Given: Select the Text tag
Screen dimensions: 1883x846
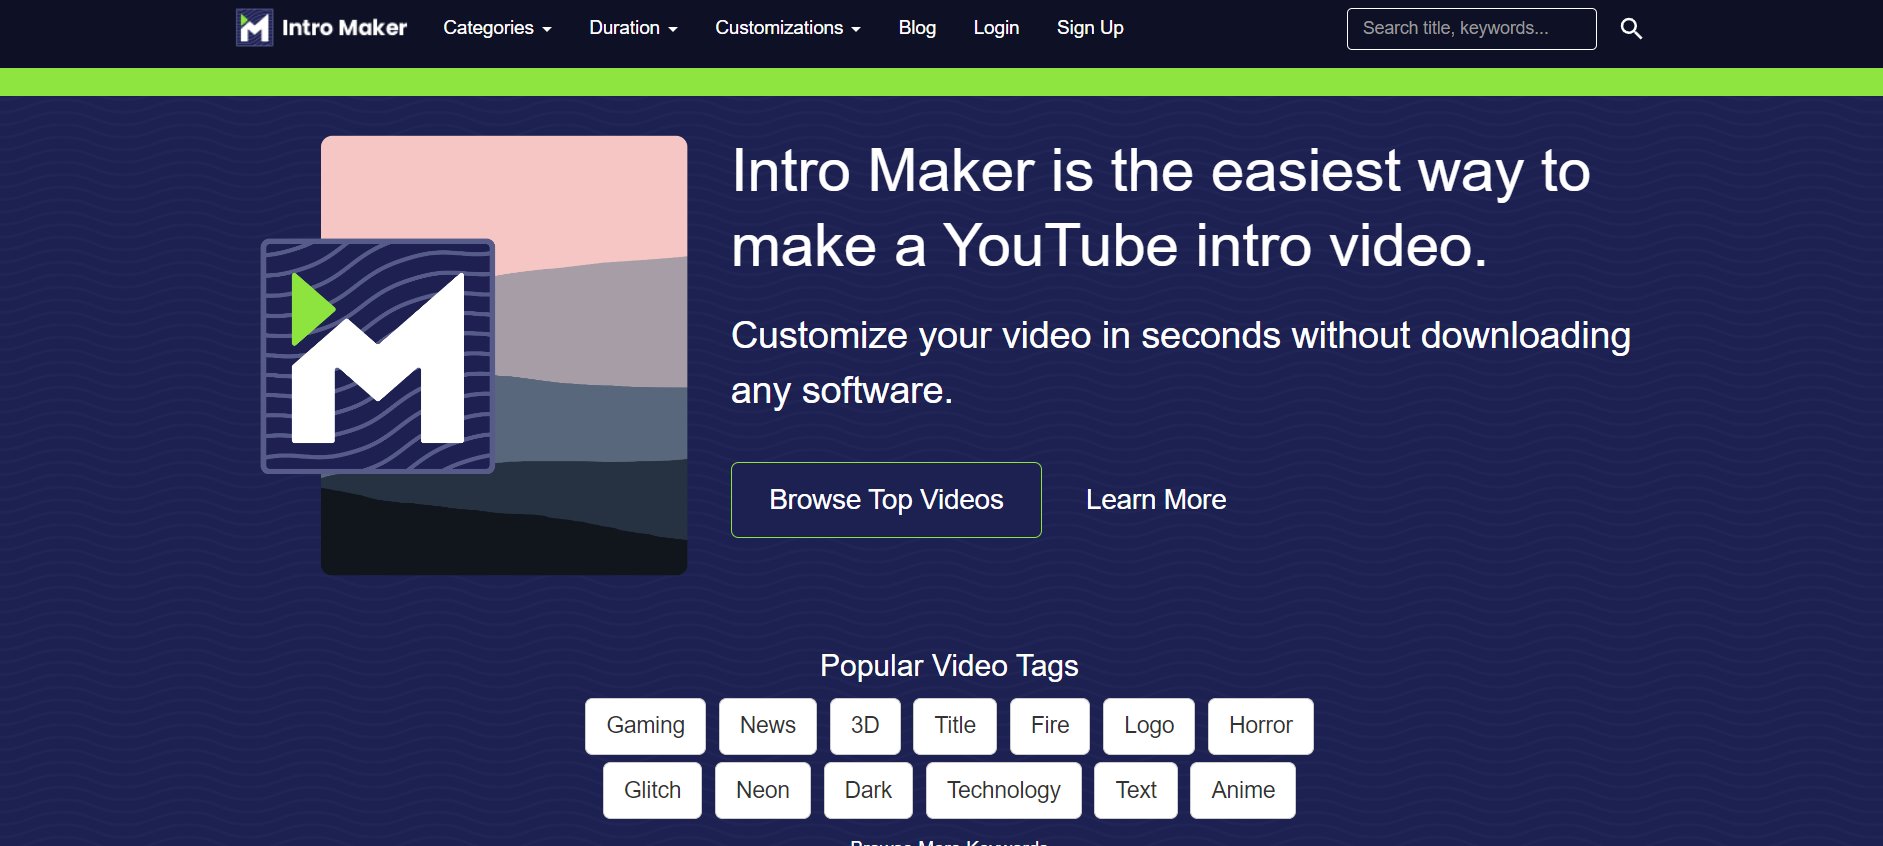Looking at the screenshot, I should [x=1136, y=791].
